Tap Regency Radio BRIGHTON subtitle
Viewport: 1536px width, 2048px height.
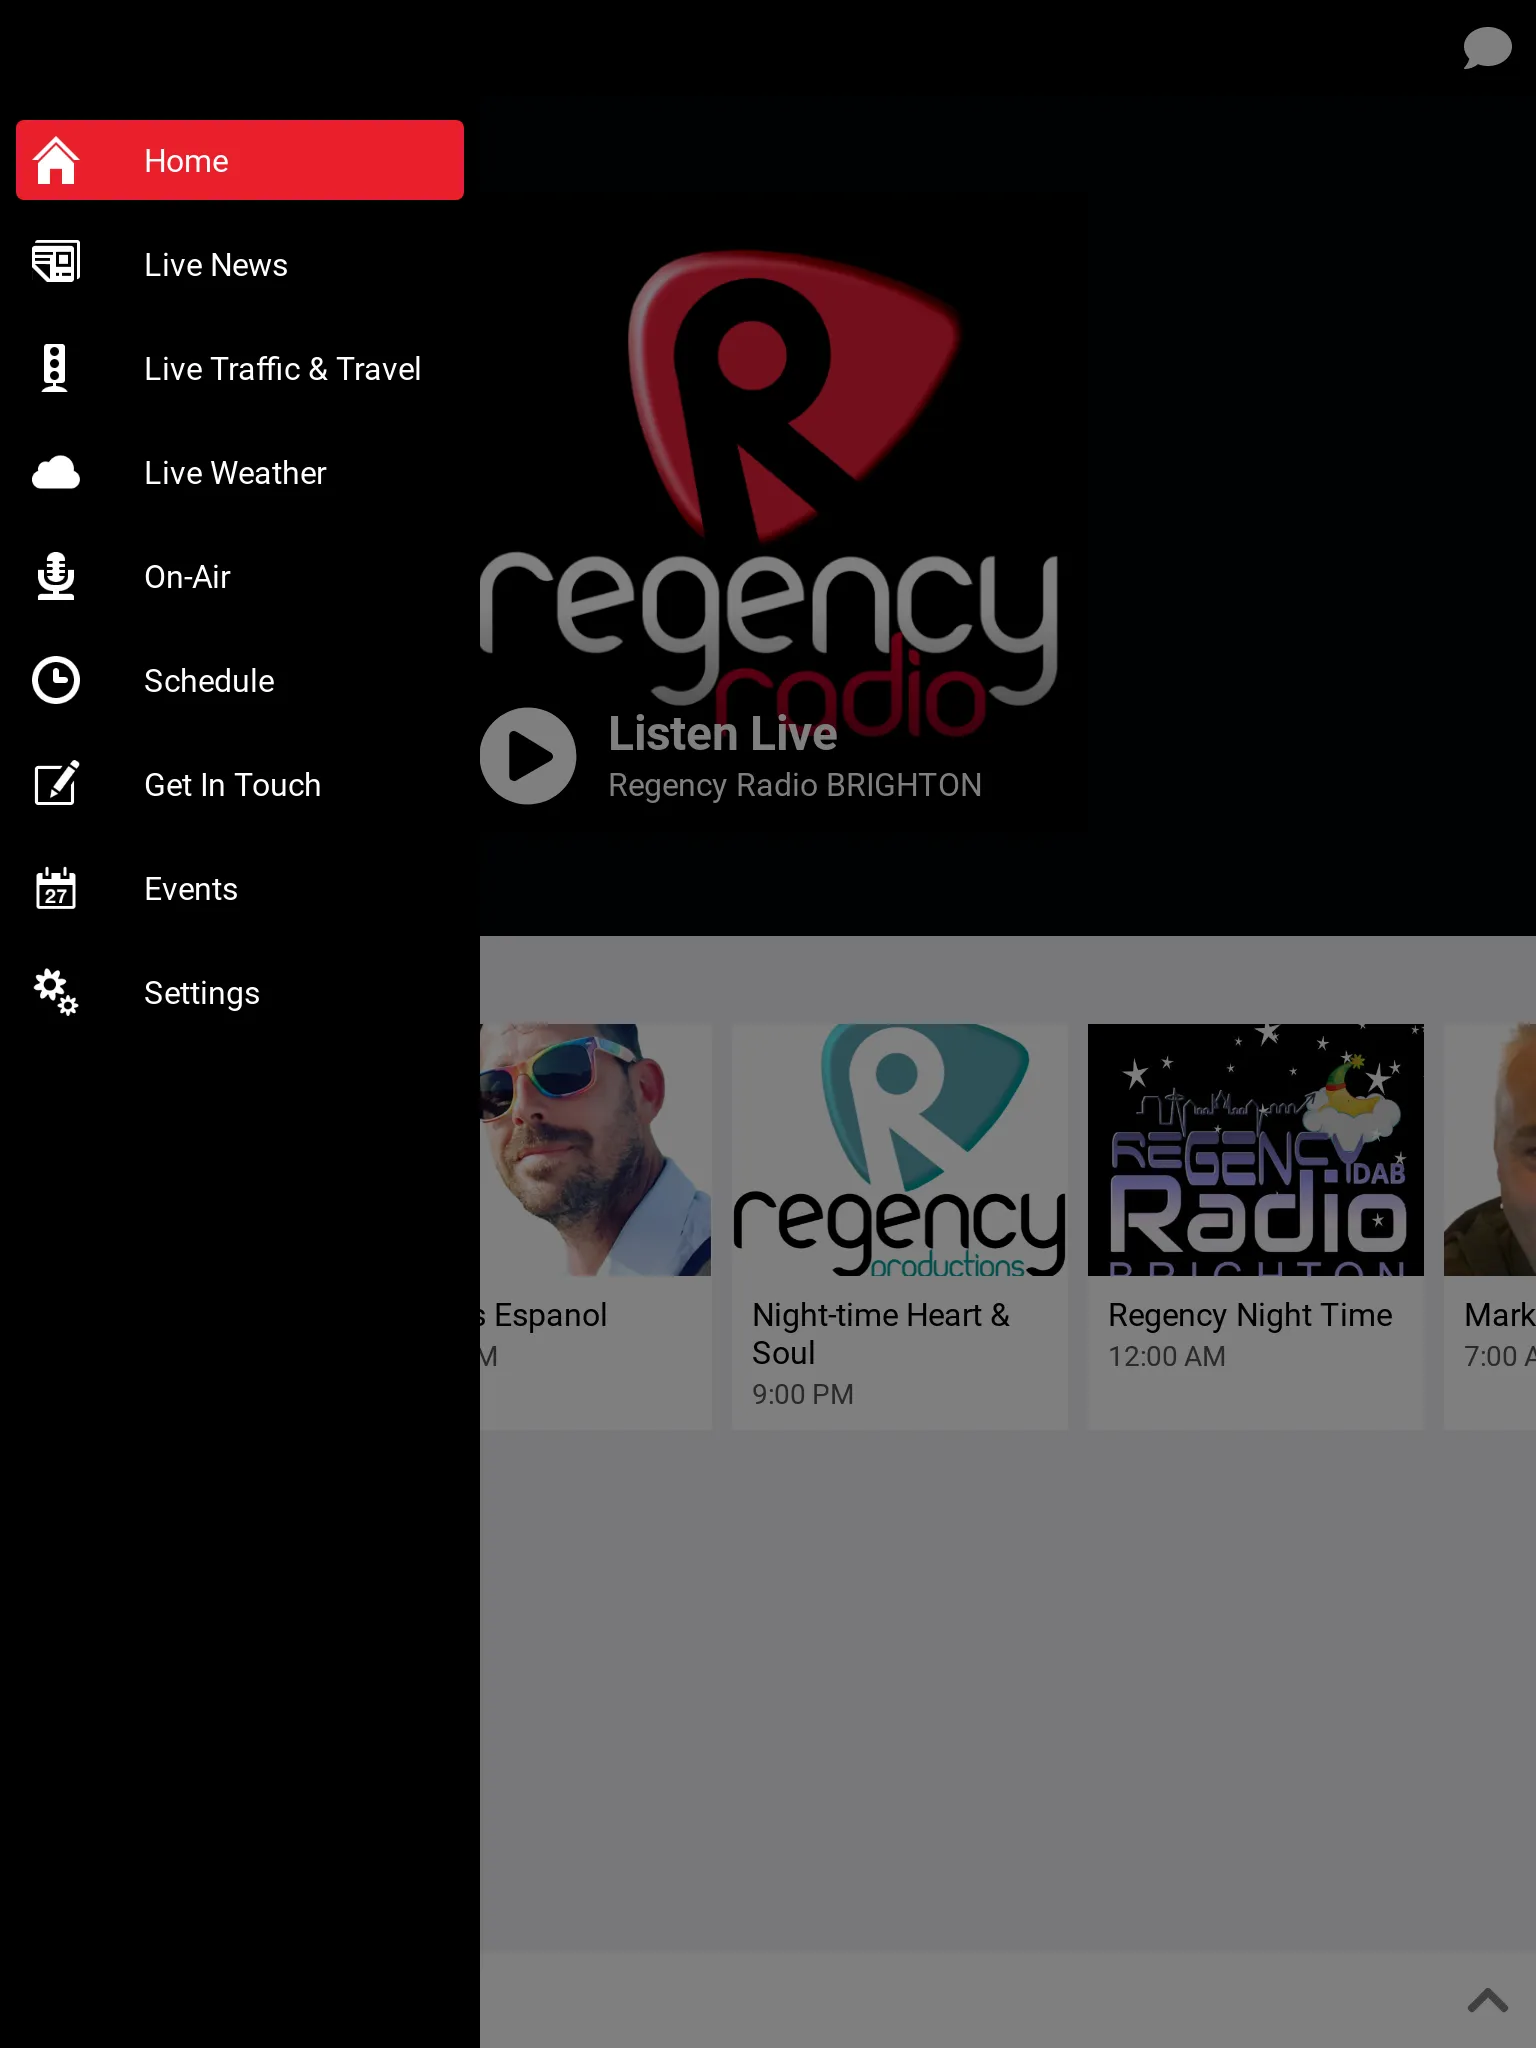pyautogui.click(x=795, y=785)
